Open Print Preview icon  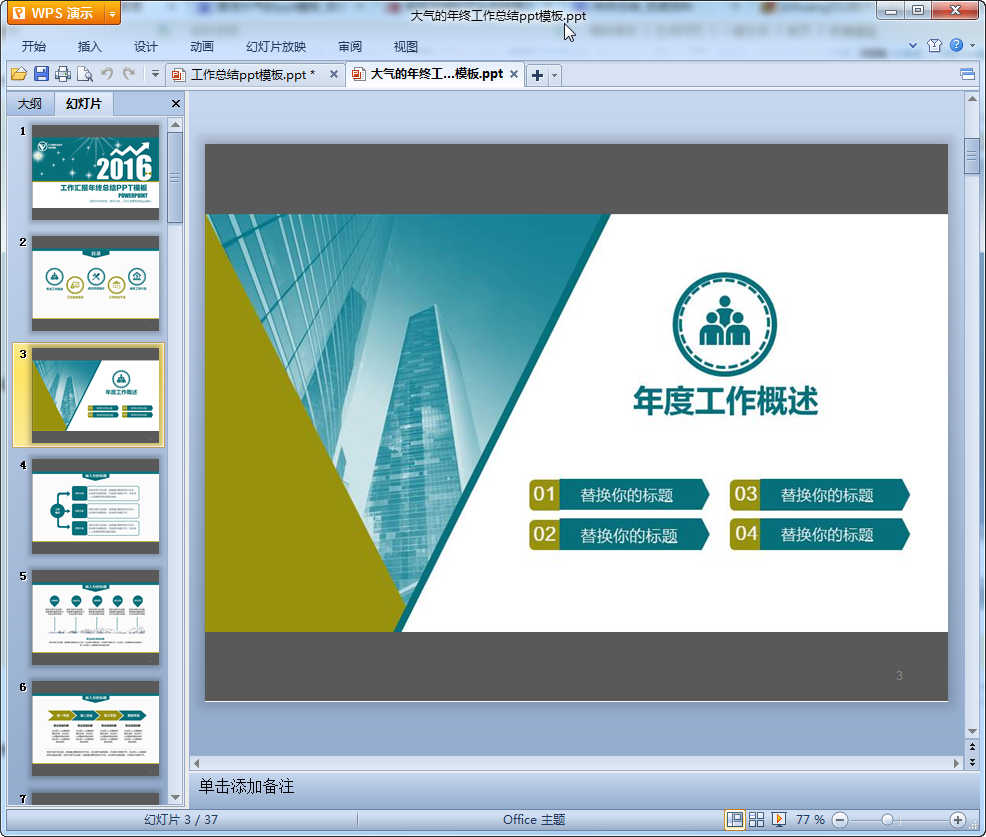coord(85,74)
